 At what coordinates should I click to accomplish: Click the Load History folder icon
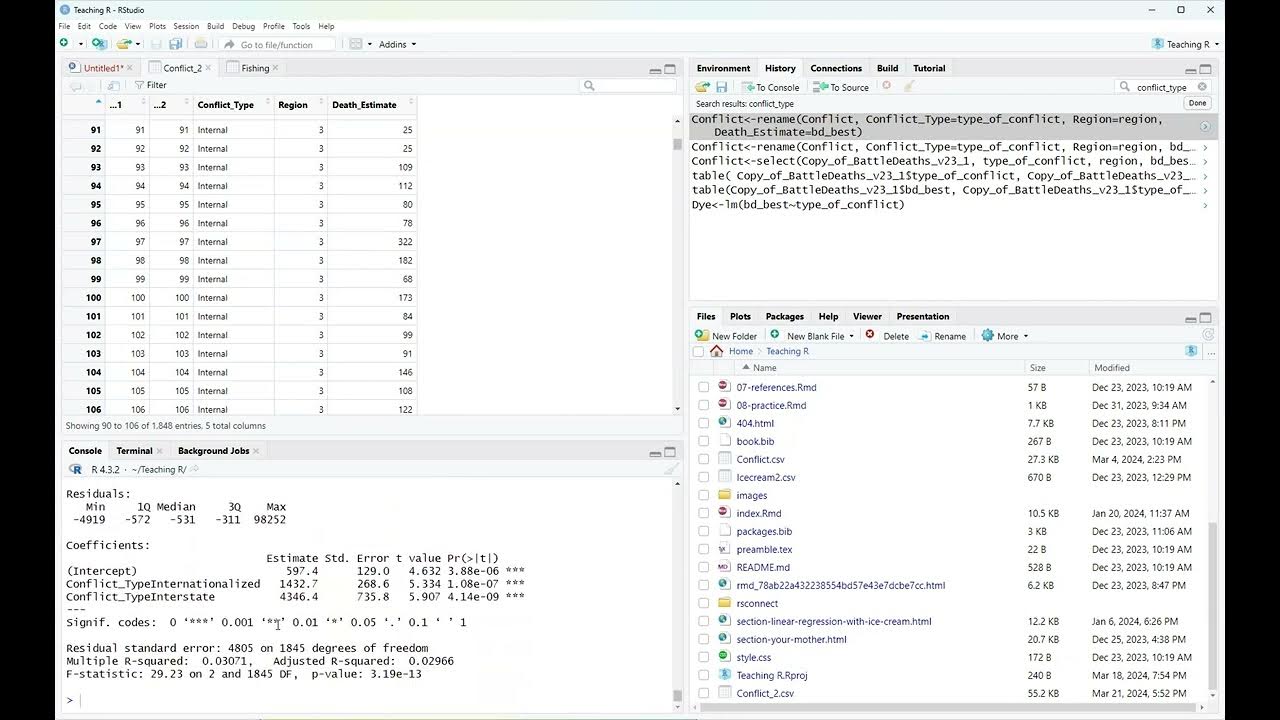coord(703,87)
